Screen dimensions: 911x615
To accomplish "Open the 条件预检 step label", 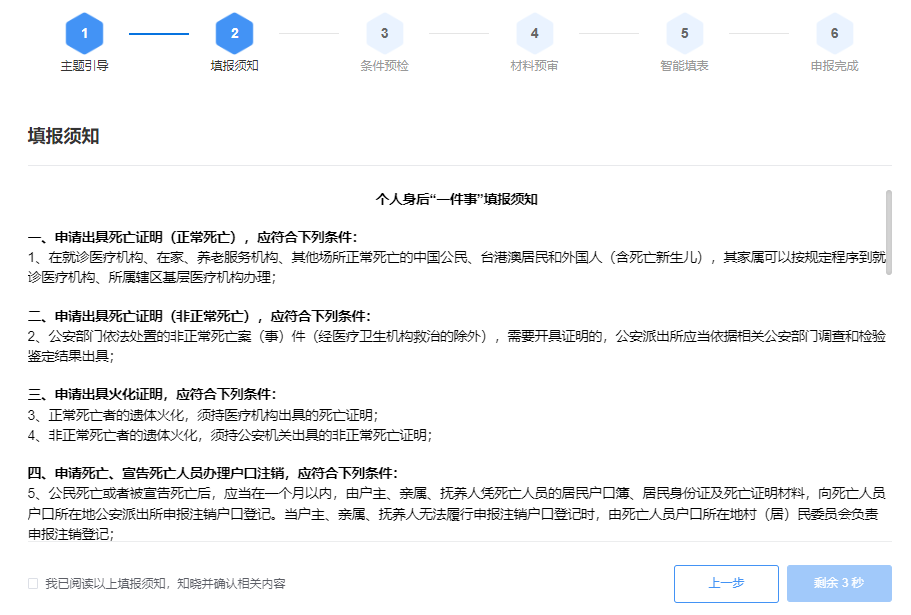I will tap(384, 66).
